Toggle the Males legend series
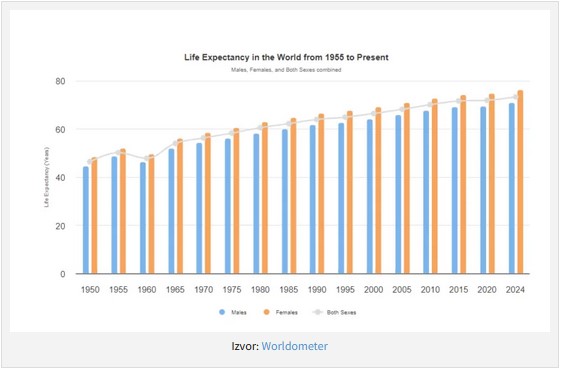 pos(233,312)
